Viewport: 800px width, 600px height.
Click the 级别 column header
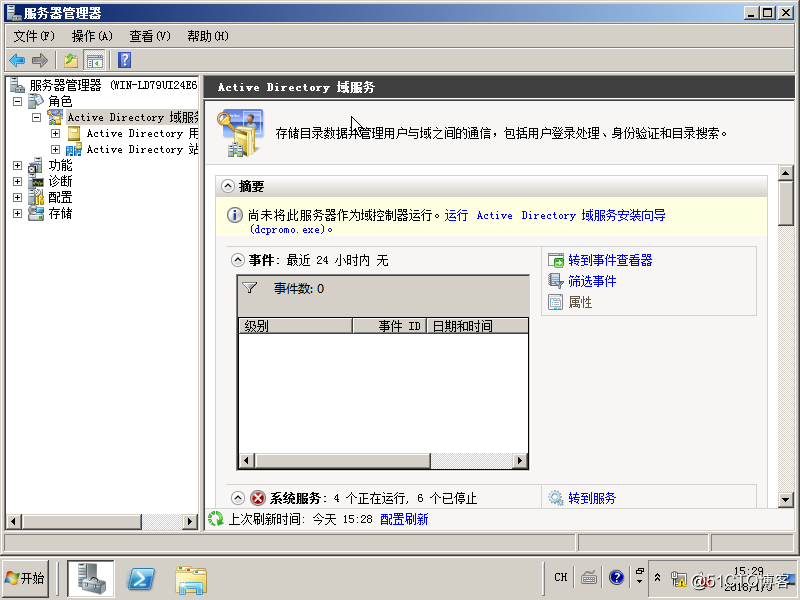pos(295,326)
